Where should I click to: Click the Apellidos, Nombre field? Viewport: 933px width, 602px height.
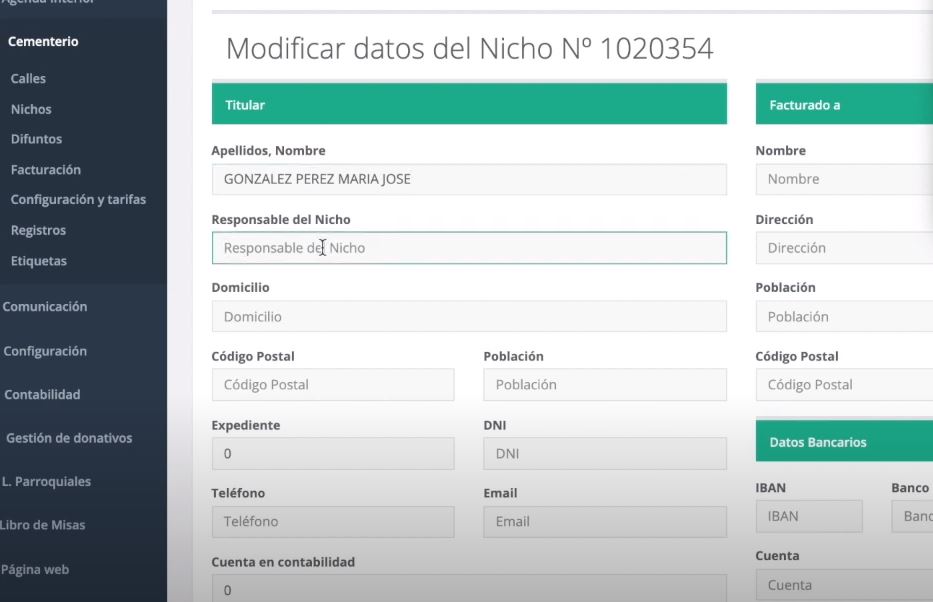[x=469, y=180]
